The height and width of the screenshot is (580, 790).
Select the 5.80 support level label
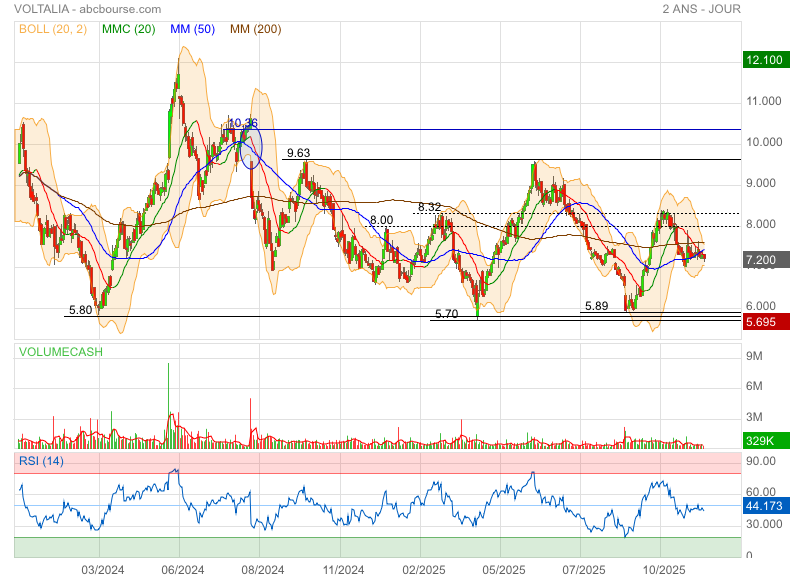[80, 310]
